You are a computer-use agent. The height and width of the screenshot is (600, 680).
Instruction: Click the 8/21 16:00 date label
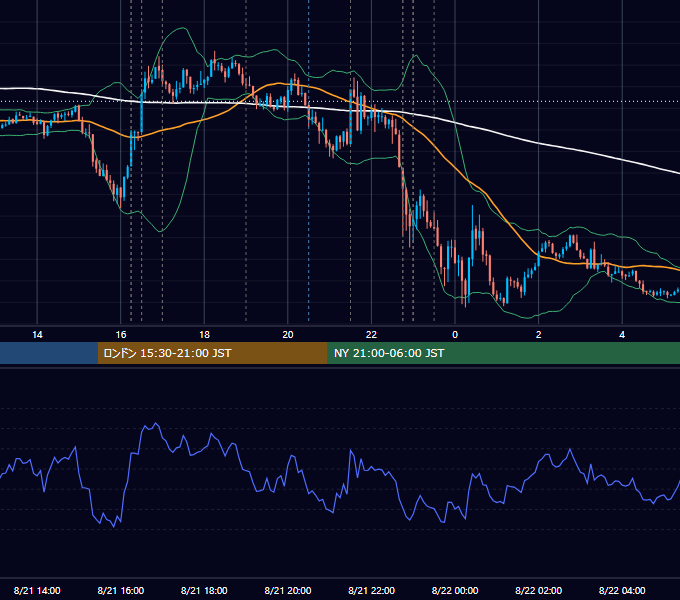[121, 590]
